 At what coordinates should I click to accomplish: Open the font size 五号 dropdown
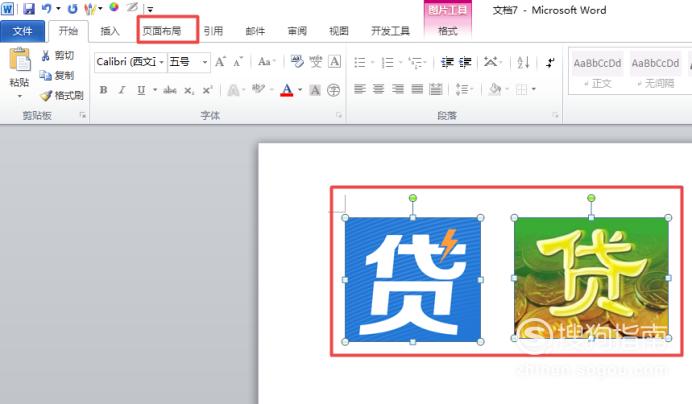point(205,62)
